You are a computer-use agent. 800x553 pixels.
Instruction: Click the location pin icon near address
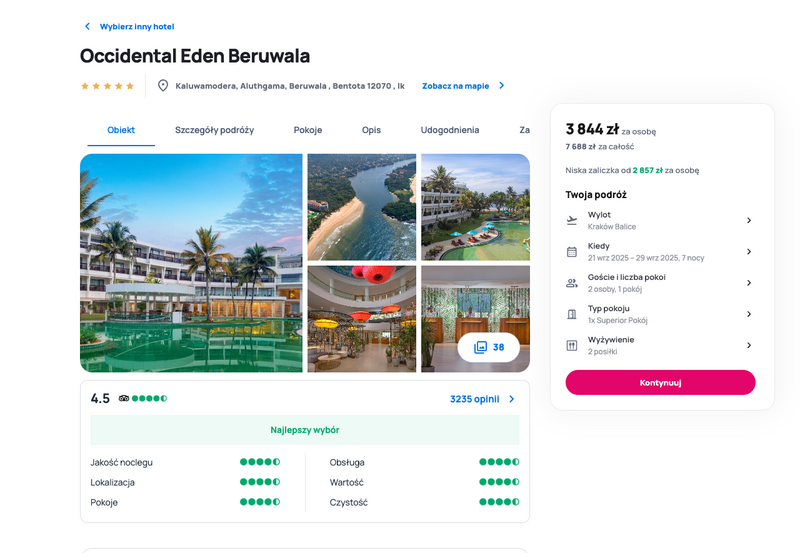click(163, 86)
